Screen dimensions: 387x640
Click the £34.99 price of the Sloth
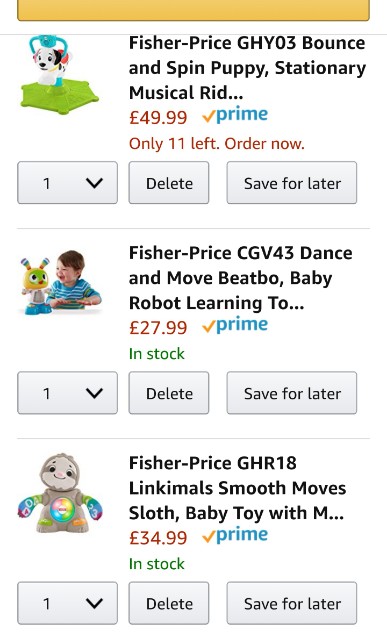tap(158, 538)
